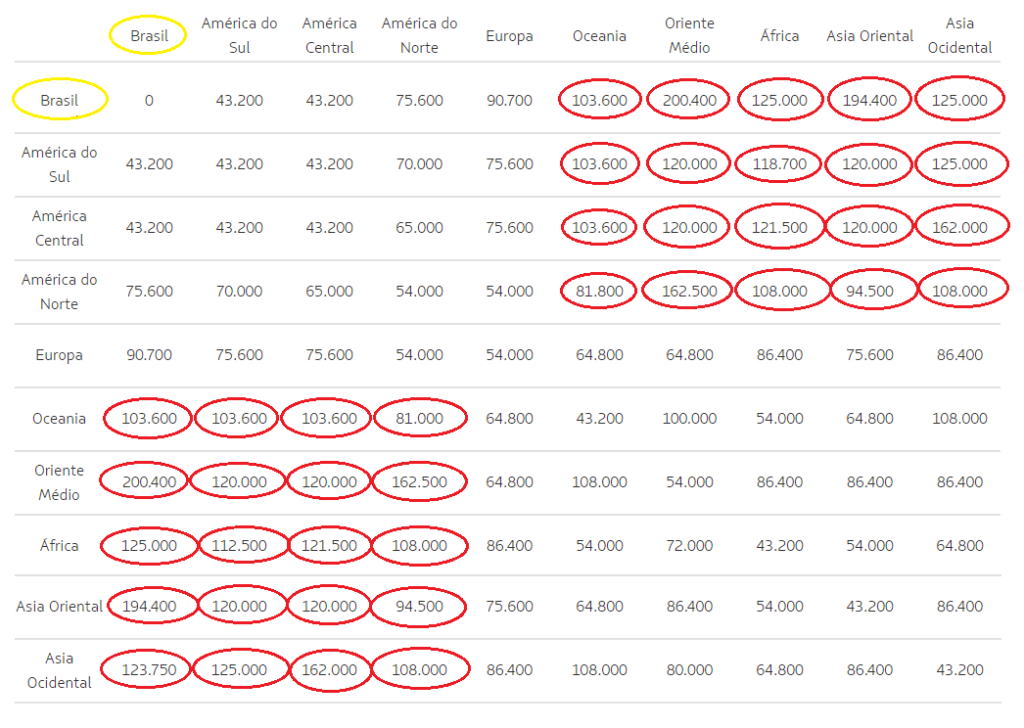This screenshot has height=728, width=1024.
Task: Select the 43.200 cell in Oceania row
Action: pyautogui.click(x=599, y=418)
